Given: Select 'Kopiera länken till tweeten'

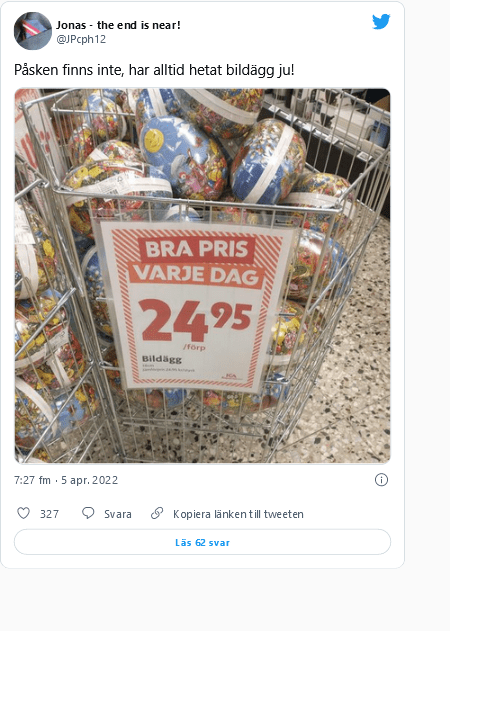Looking at the screenshot, I should coord(238,514).
